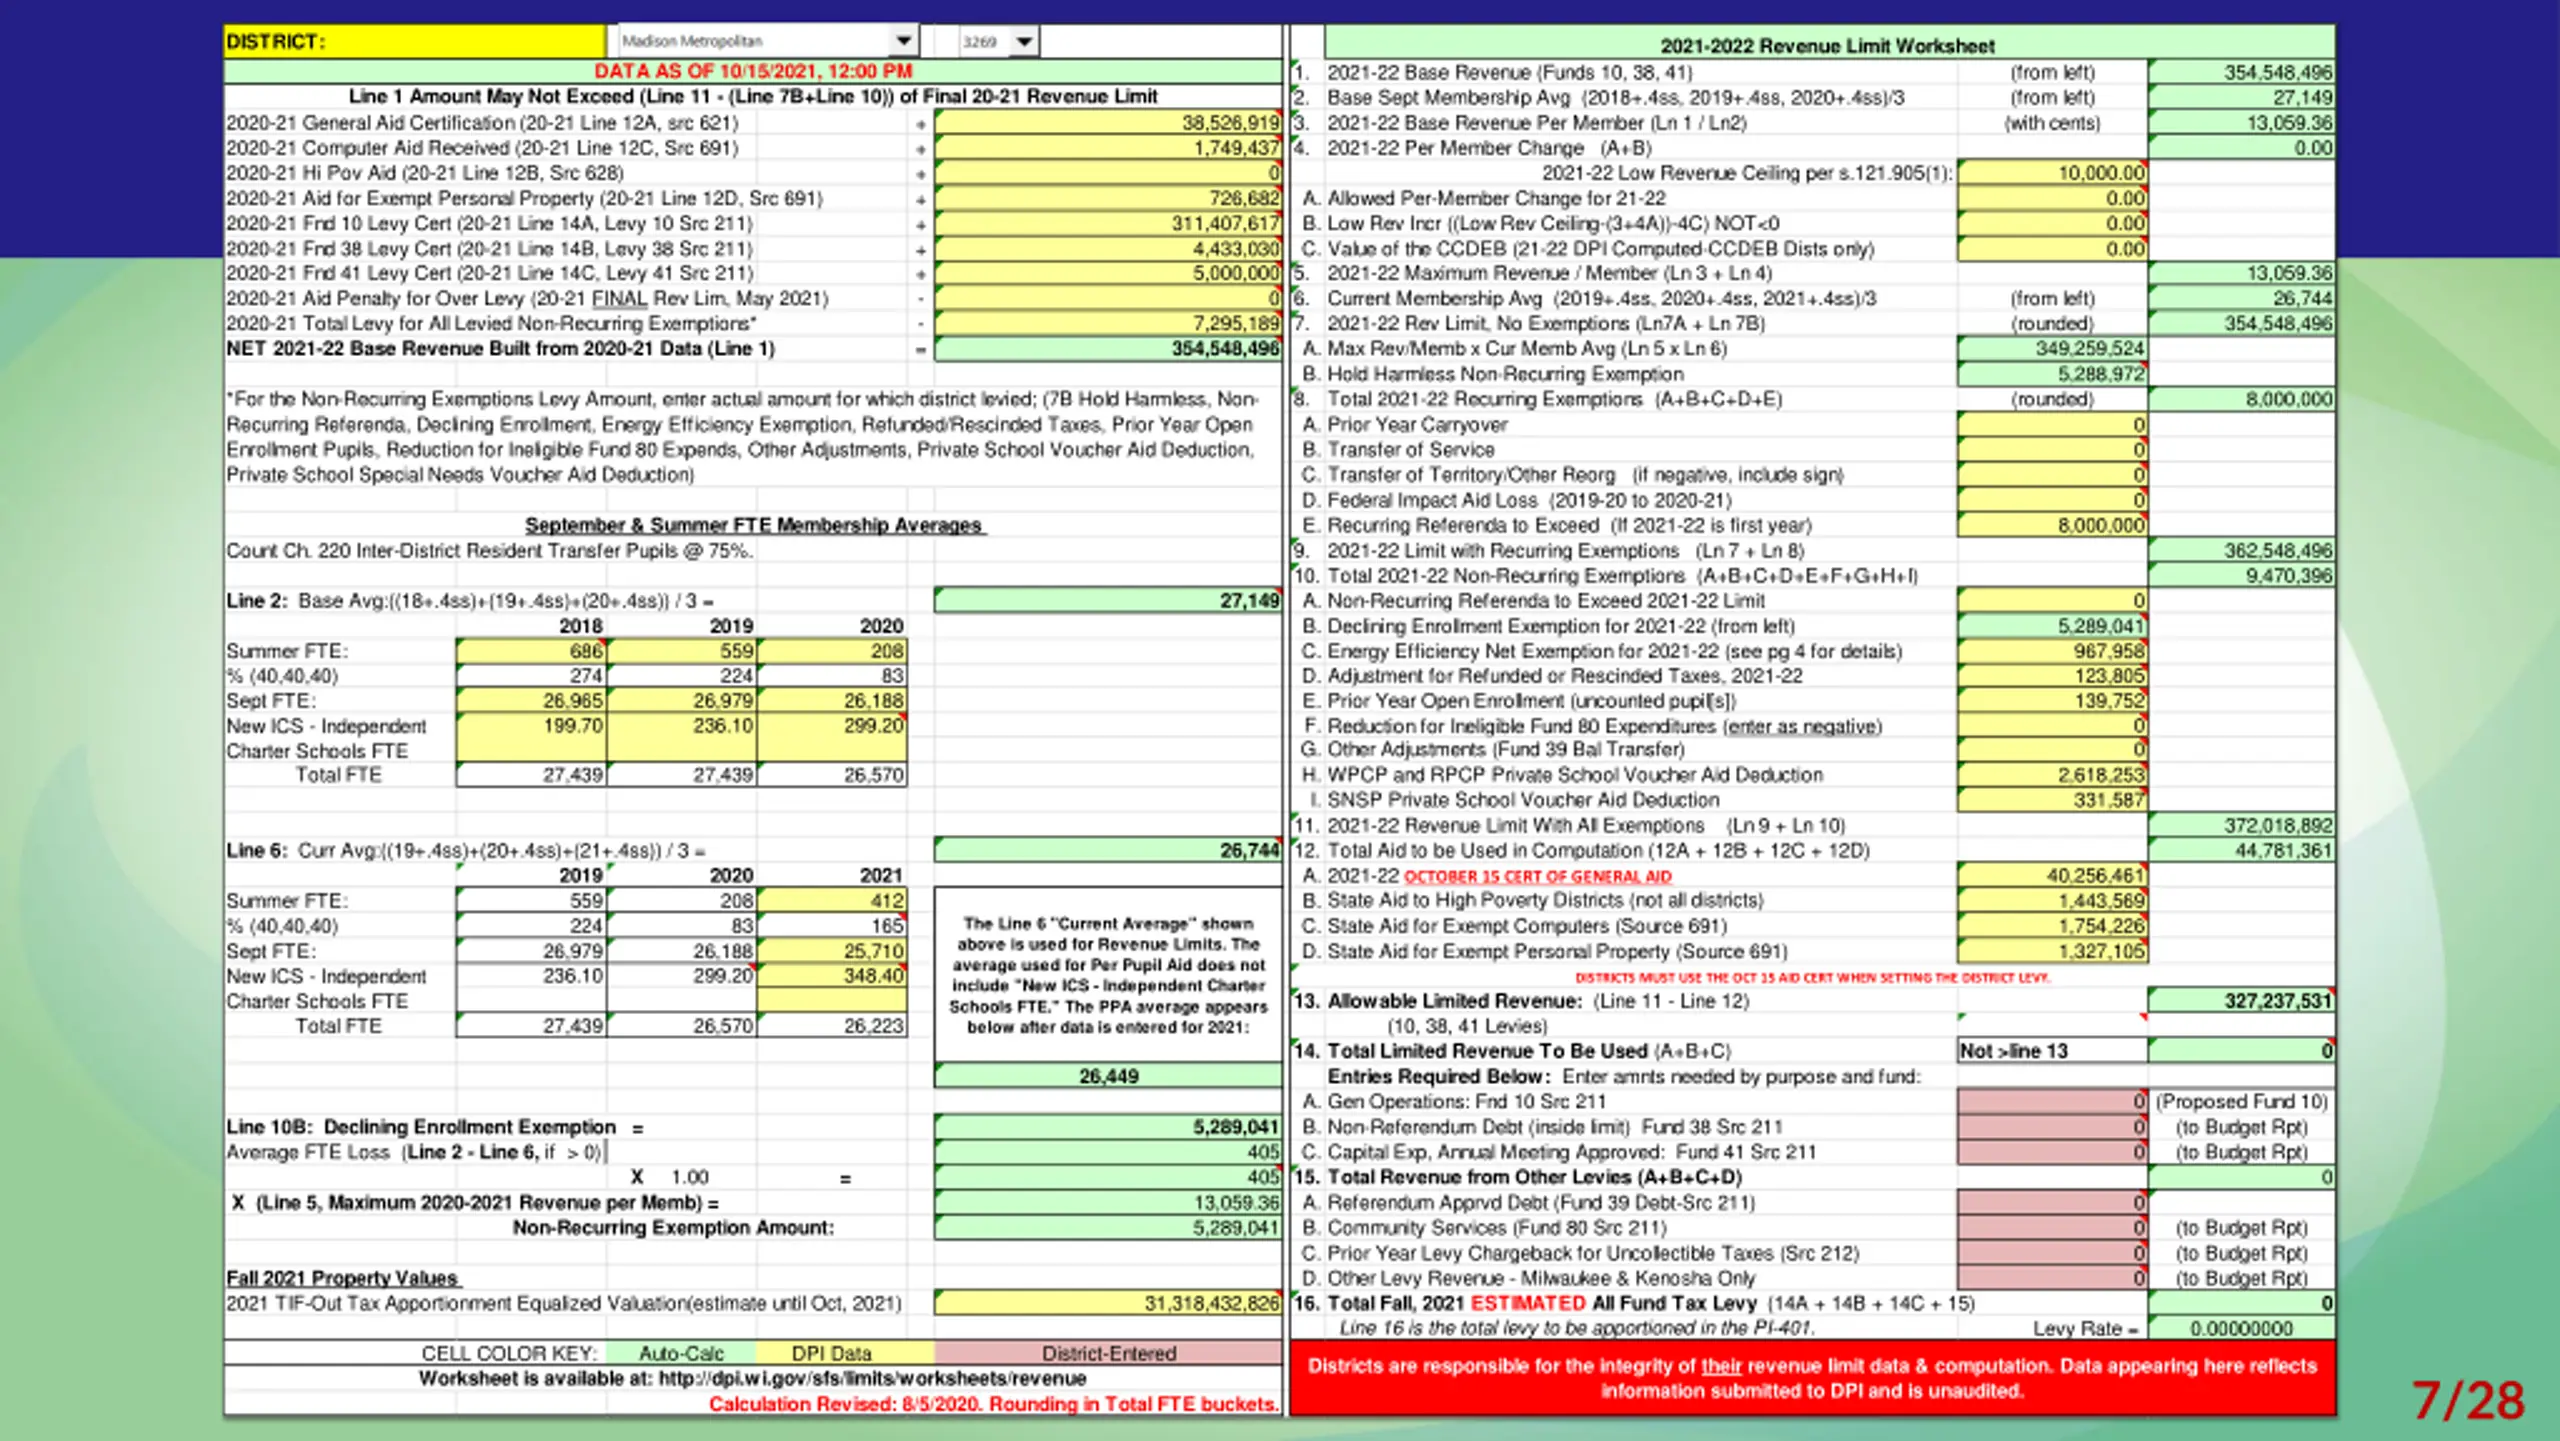Click the District-Entered pink color key
The height and width of the screenshot is (1441, 2560).
[1108, 1353]
